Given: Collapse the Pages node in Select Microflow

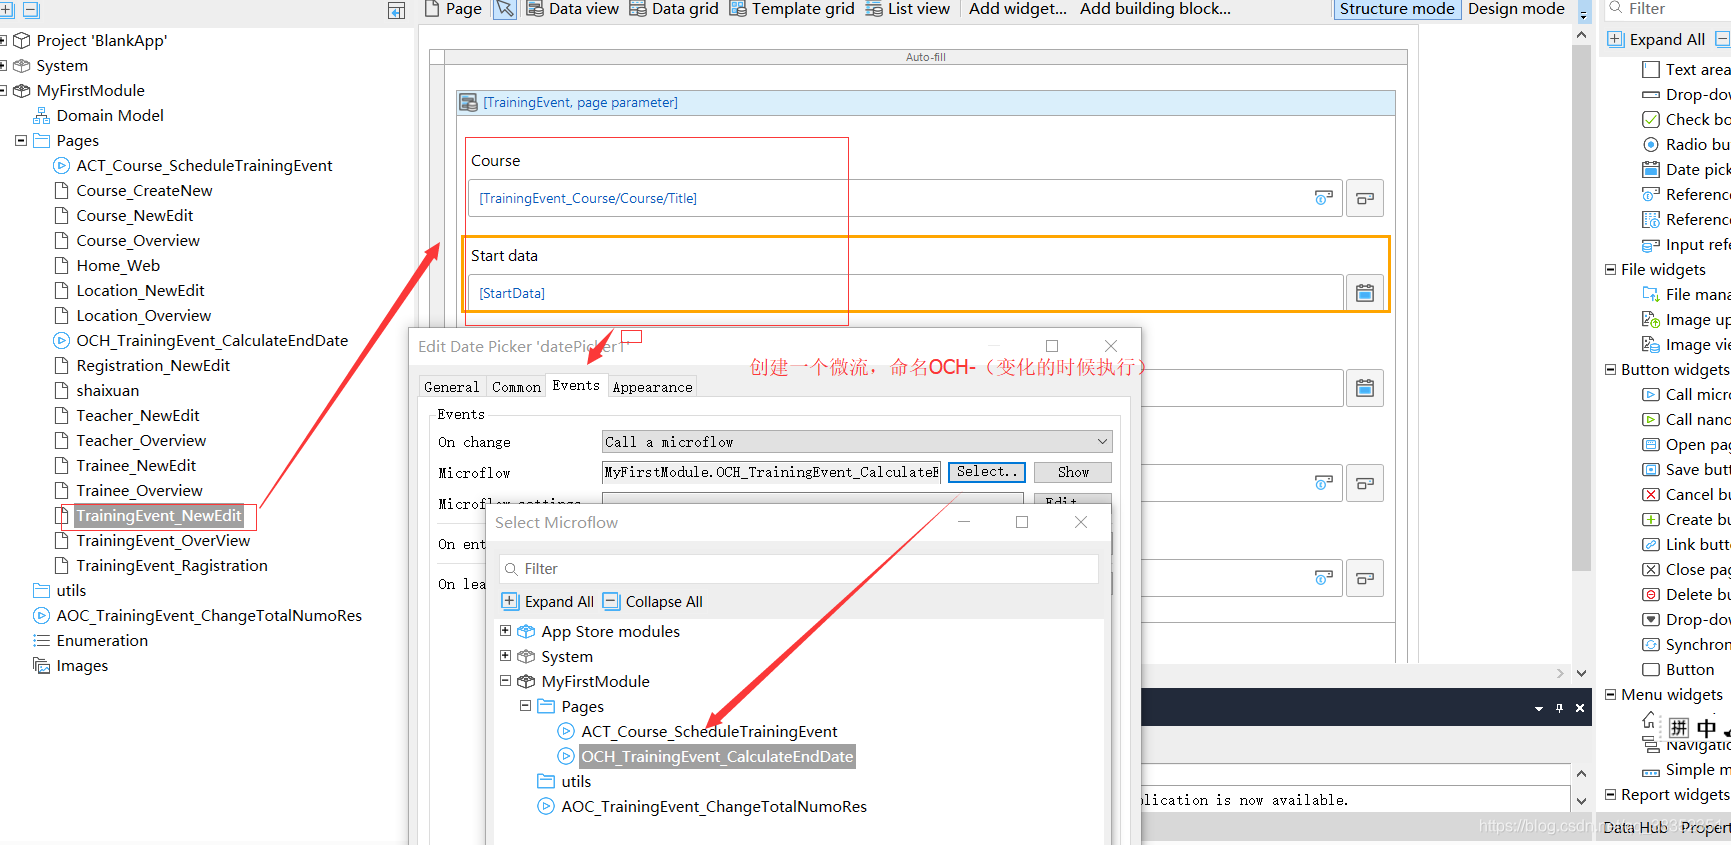Looking at the screenshot, I should point(525,706).
